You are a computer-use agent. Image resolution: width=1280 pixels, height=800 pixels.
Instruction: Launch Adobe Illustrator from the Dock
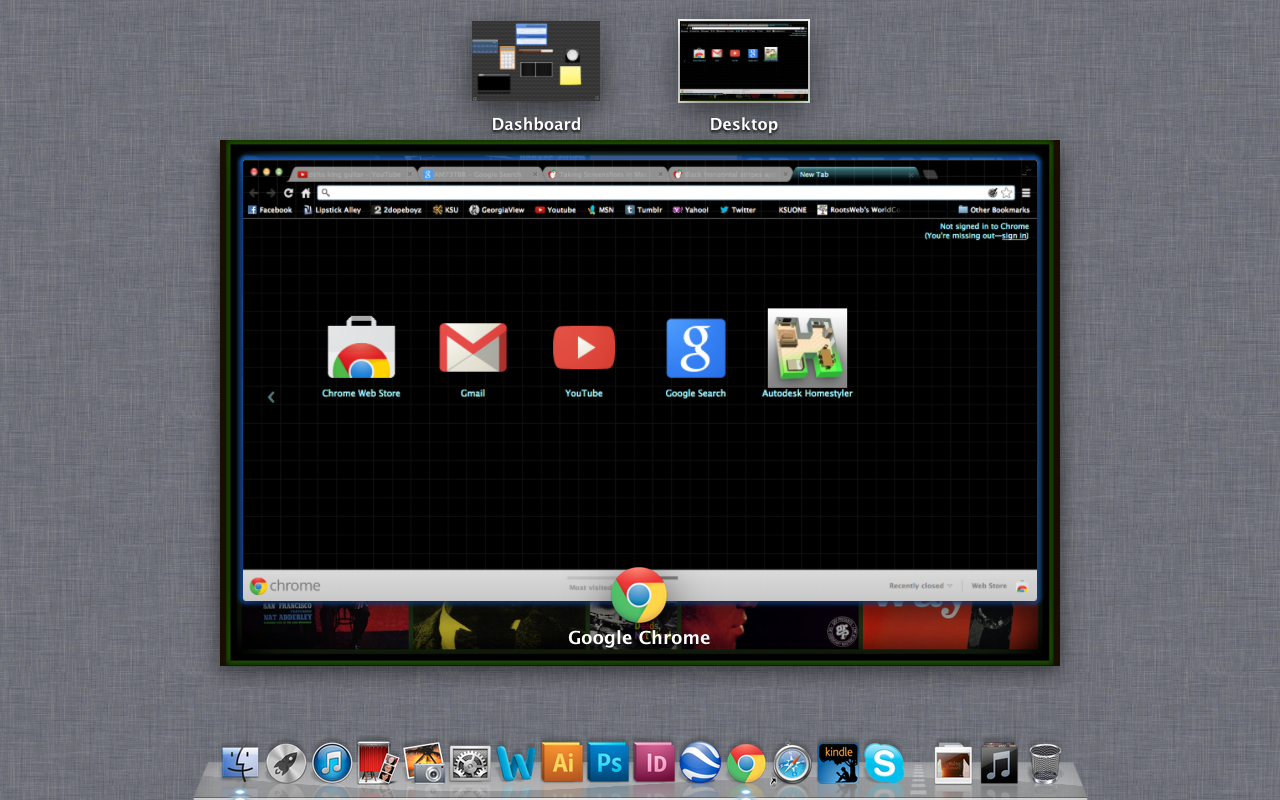562,763
